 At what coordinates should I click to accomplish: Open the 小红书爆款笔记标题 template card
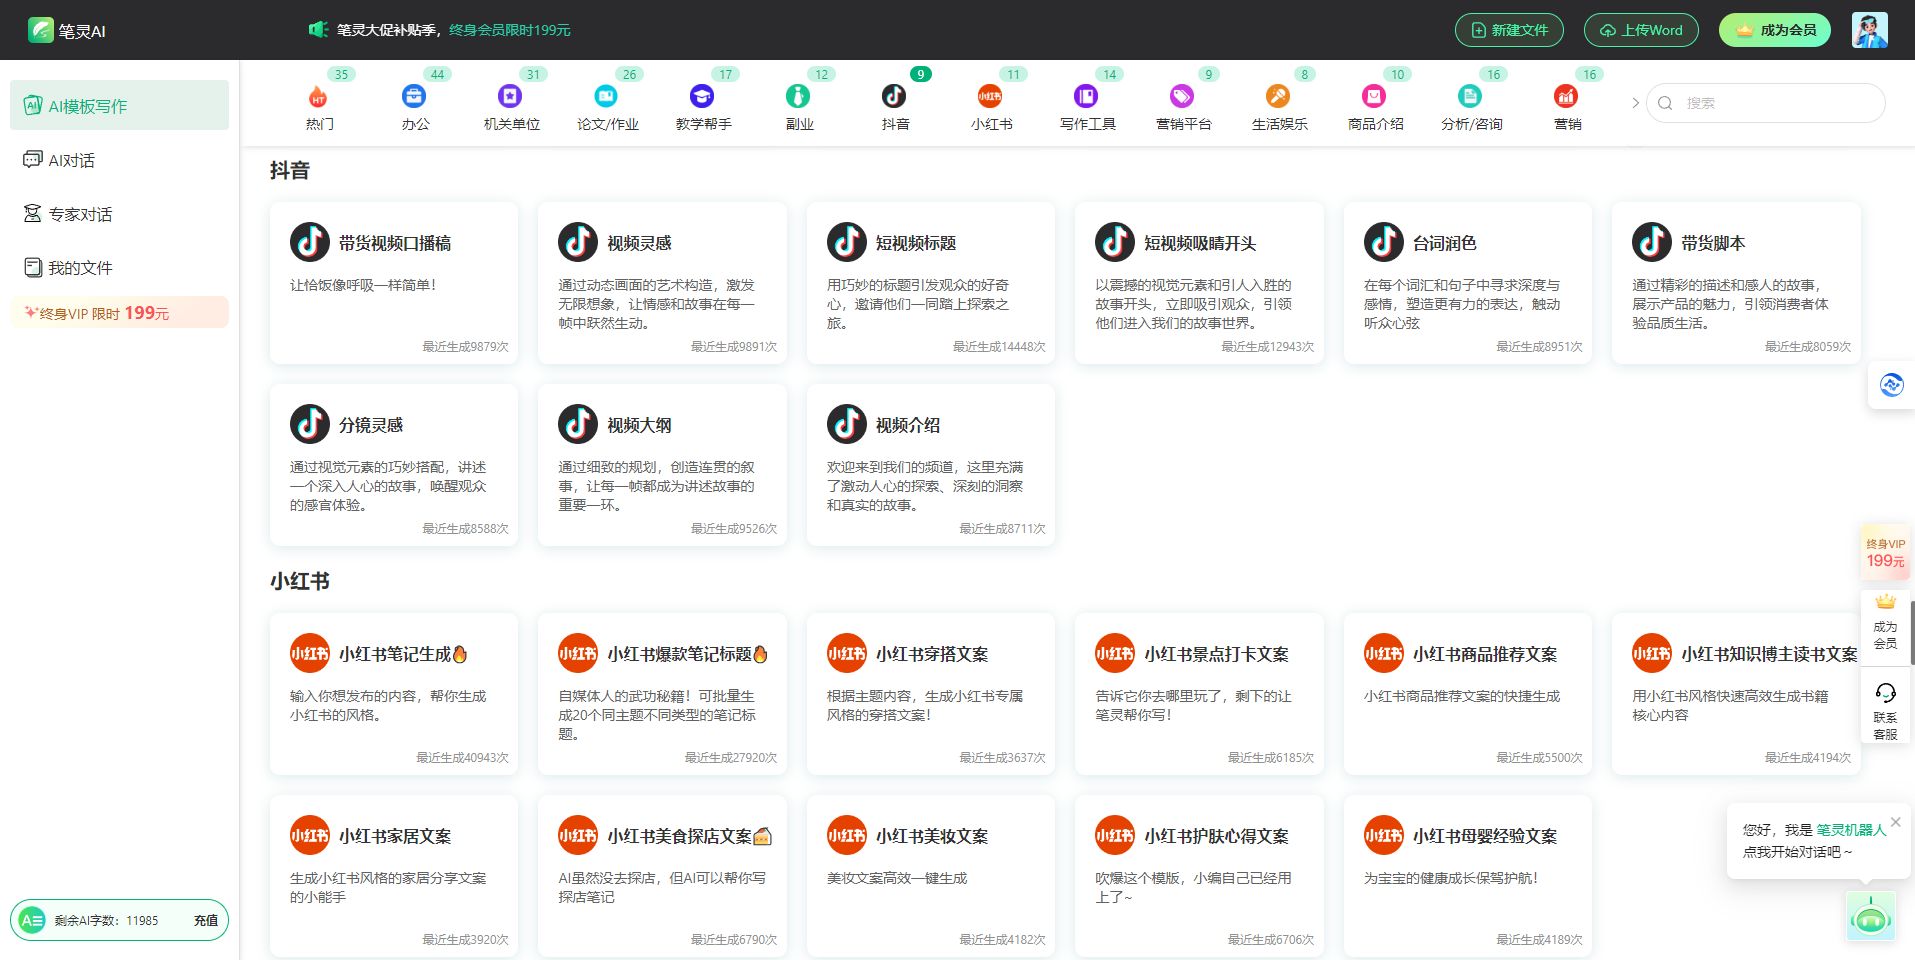[662, 693]
